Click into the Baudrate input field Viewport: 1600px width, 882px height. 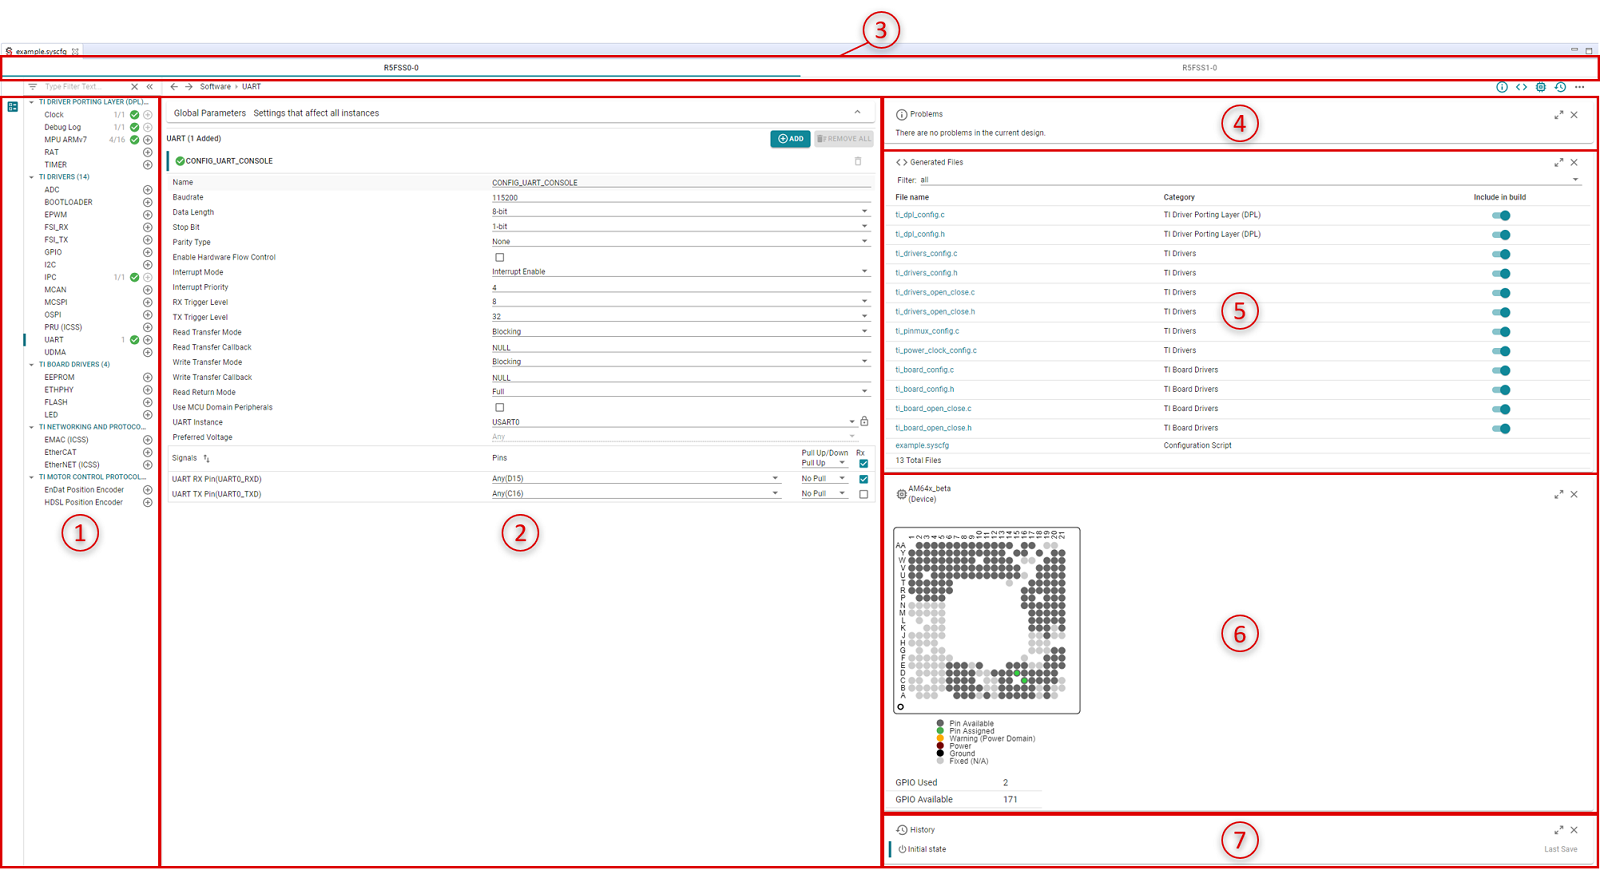point(680,197)
